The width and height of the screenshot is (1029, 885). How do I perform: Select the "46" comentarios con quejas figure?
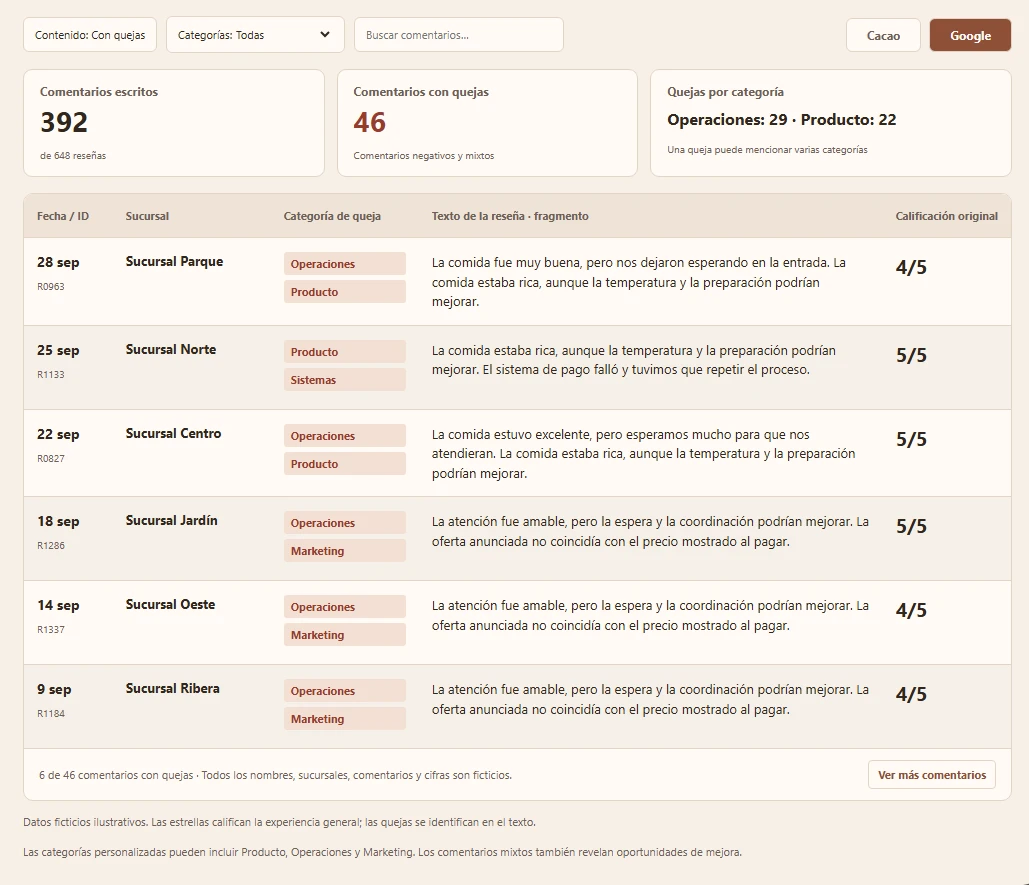coord(369,122)
